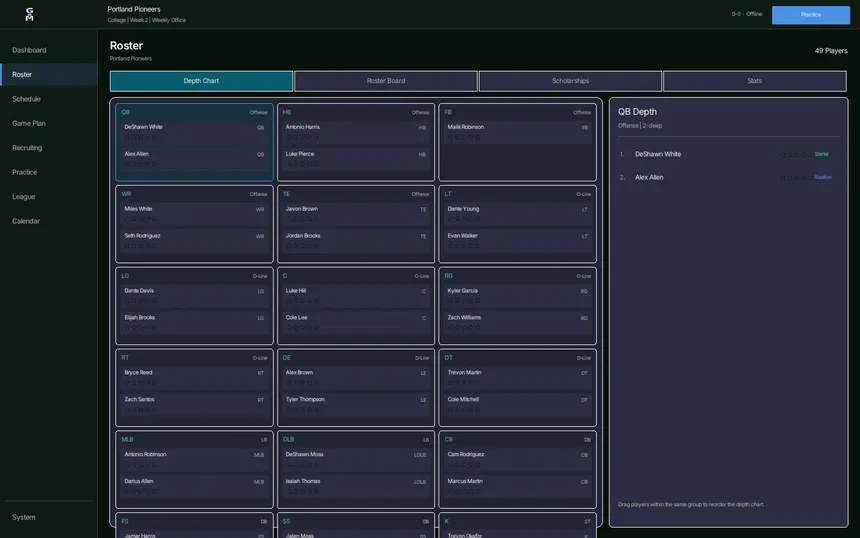Click the Portland Pioneers team name header
This screenshot has width=860, height=538.
click(x=134, y=9)
